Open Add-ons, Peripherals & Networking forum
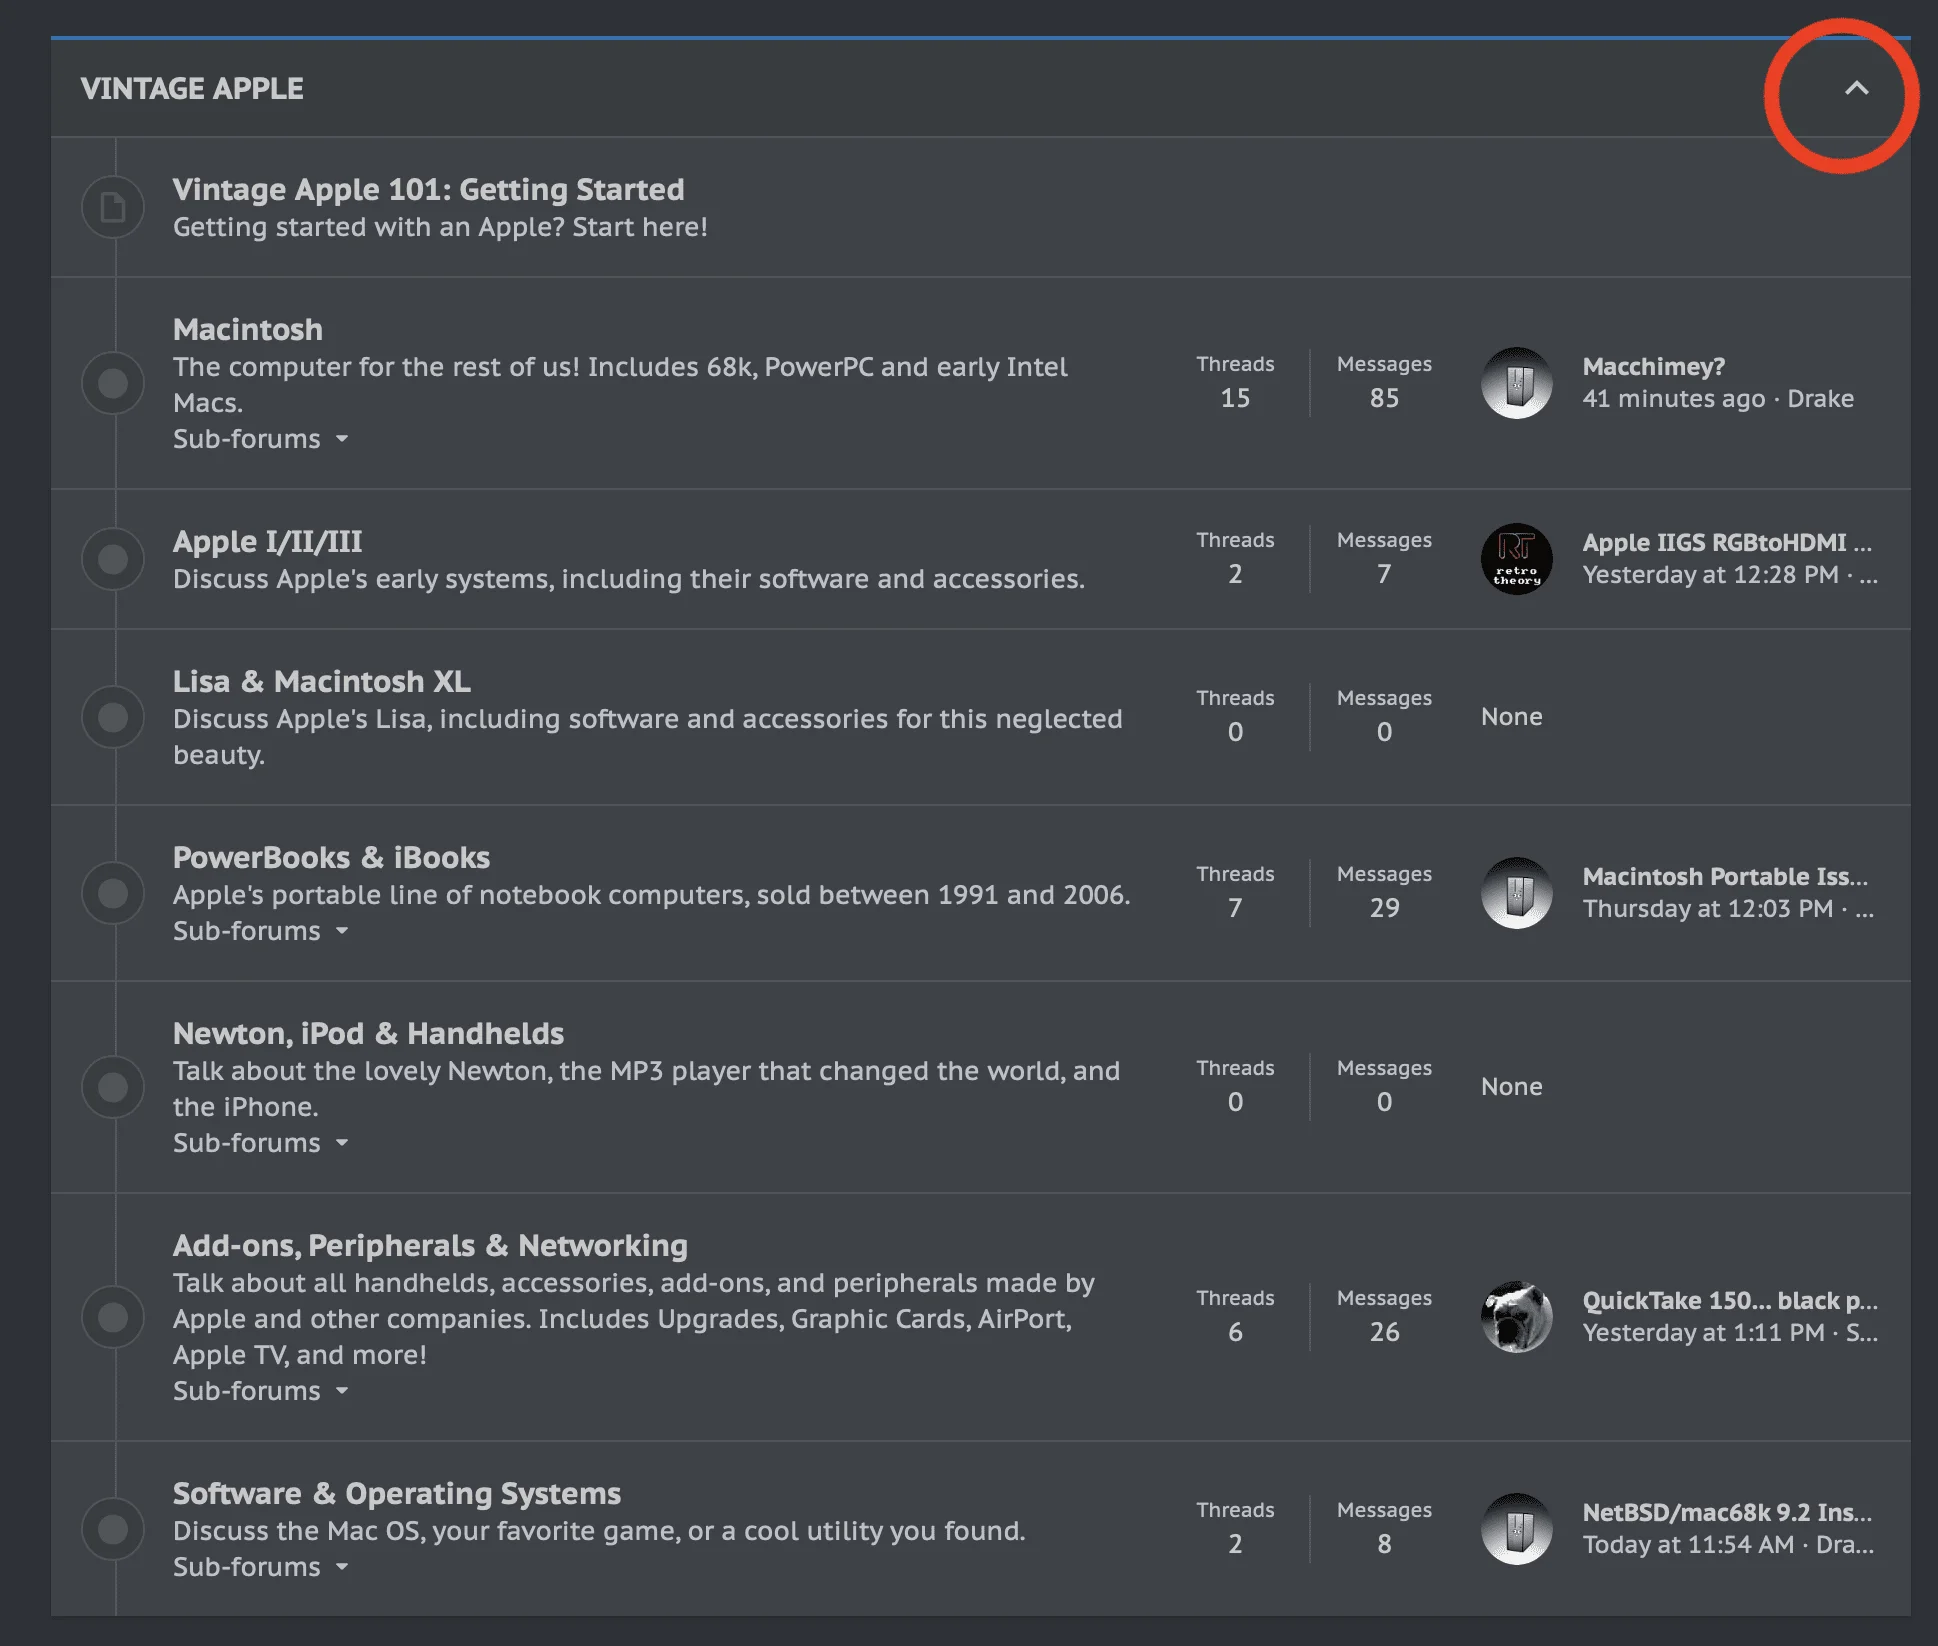Viewport: 1938px width, 1646px height. tap(430, 1245)
